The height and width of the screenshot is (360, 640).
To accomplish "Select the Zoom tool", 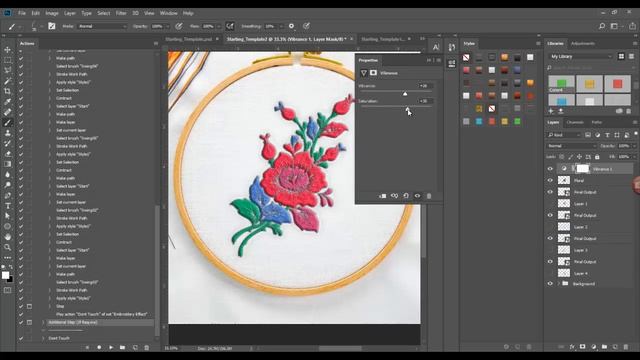I will point(8,247).
